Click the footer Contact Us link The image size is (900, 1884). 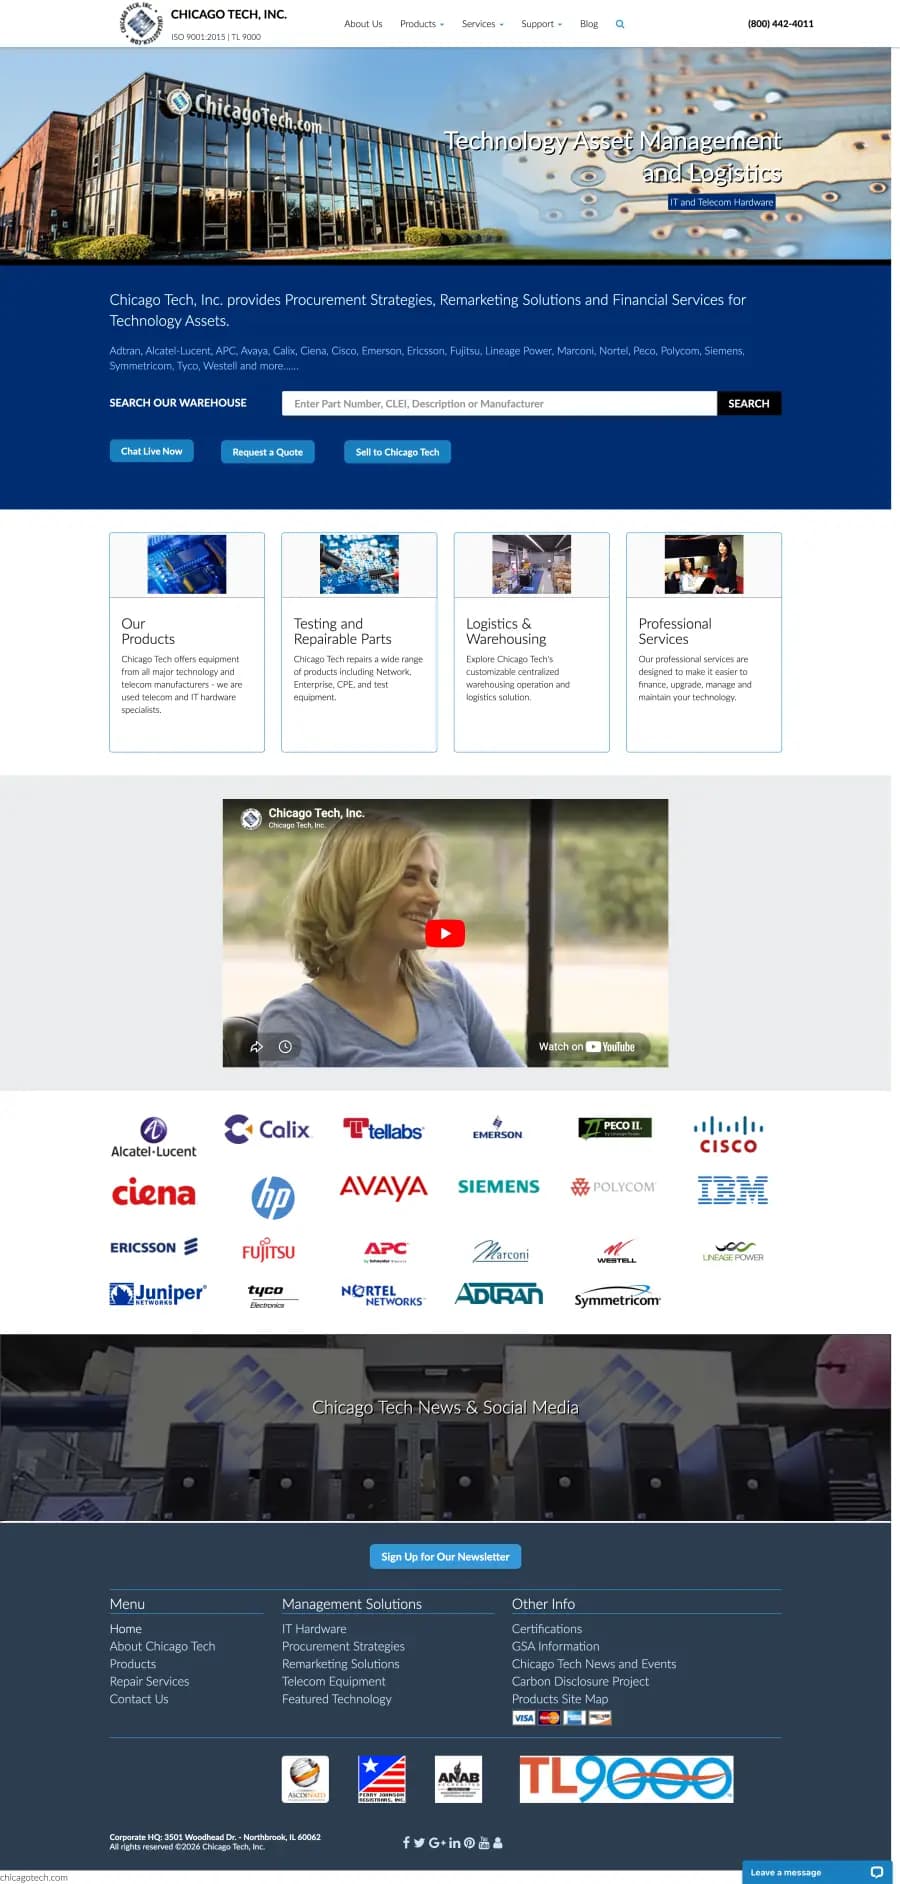139,1698
